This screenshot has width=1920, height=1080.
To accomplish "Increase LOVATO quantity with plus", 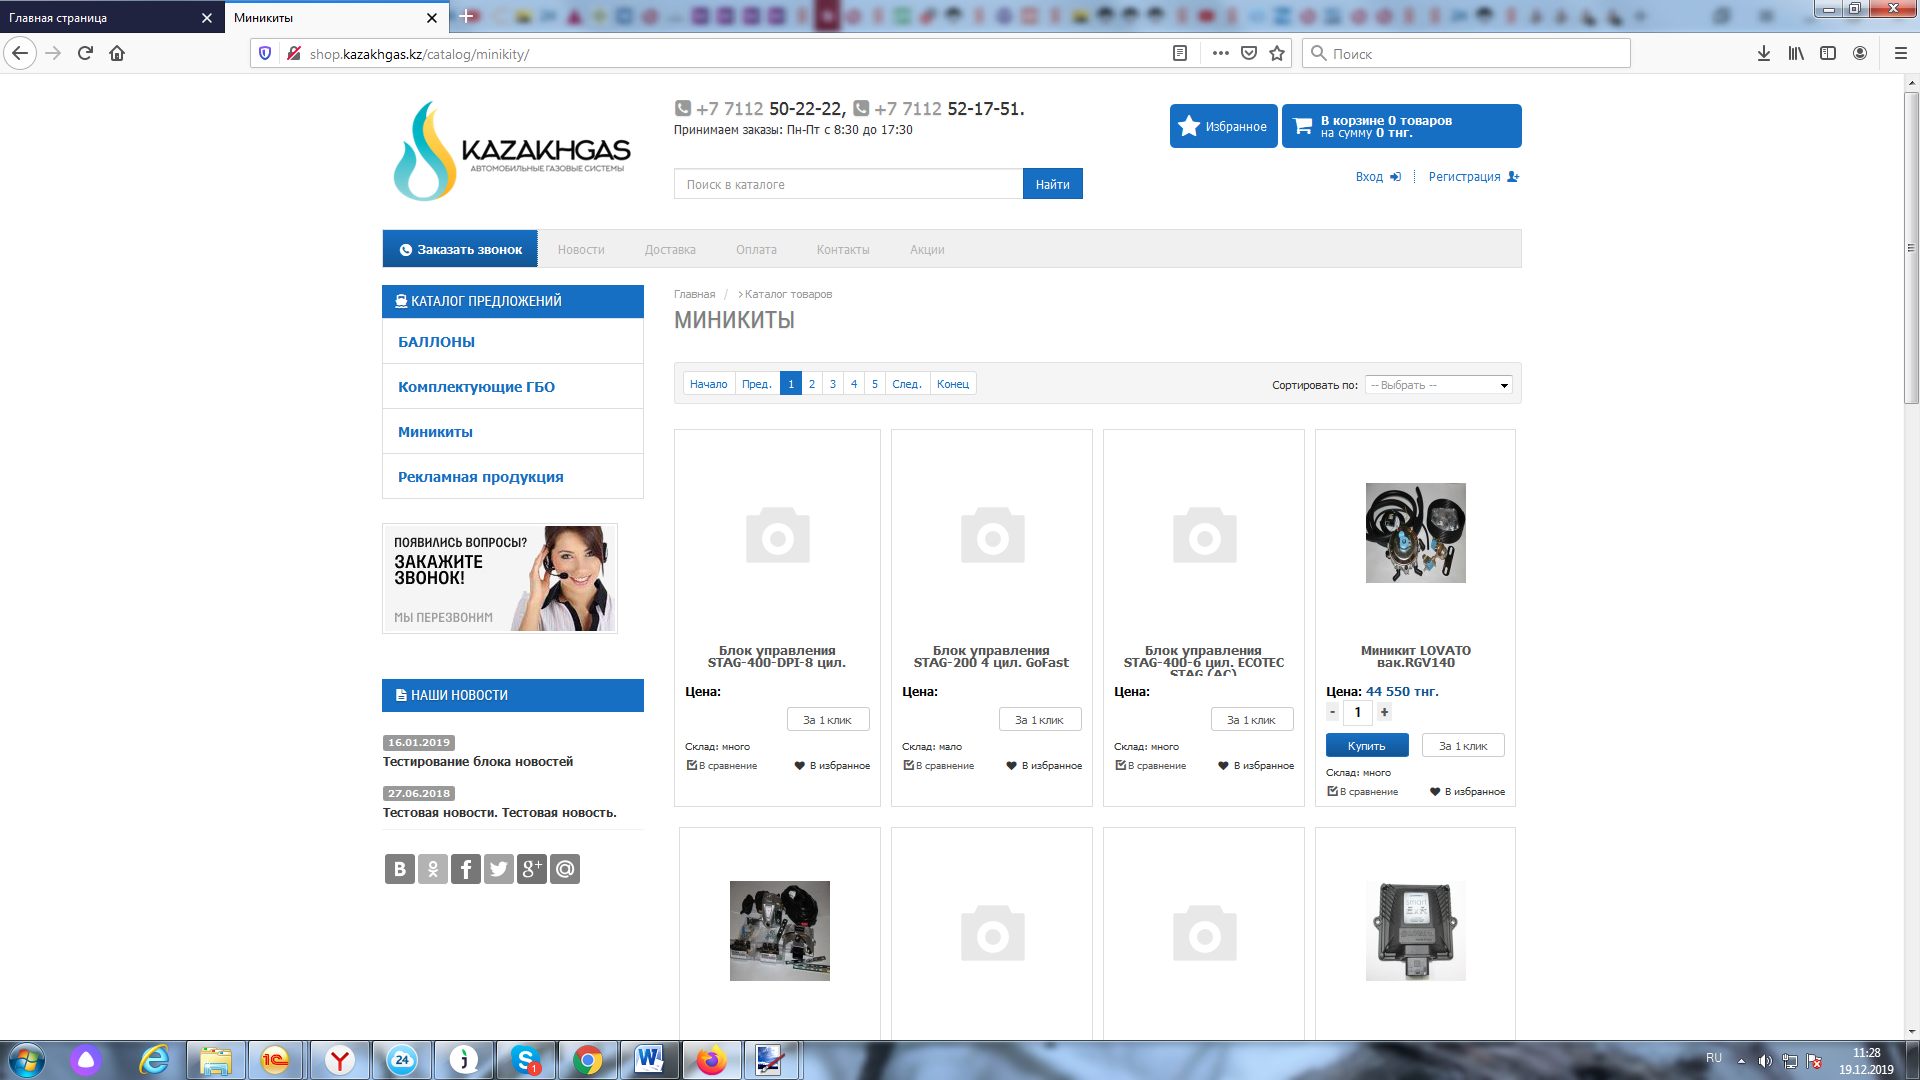I will tap(1384, 712).
